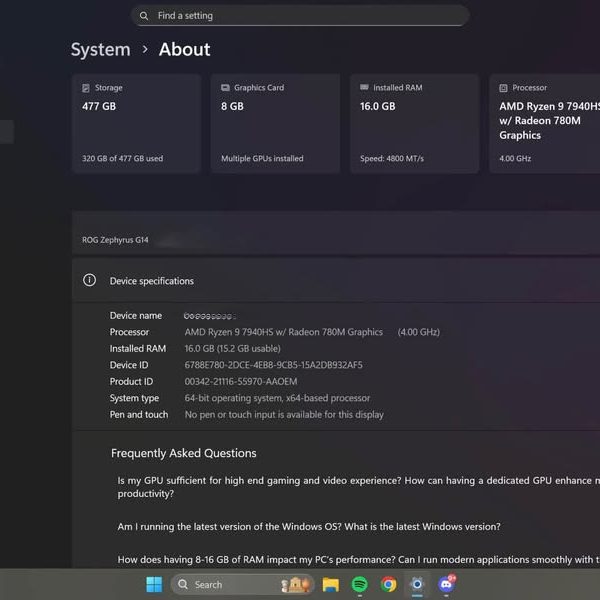Click the Processor card icon
This screenshot has height=600, width=600.
click(504, 88)
